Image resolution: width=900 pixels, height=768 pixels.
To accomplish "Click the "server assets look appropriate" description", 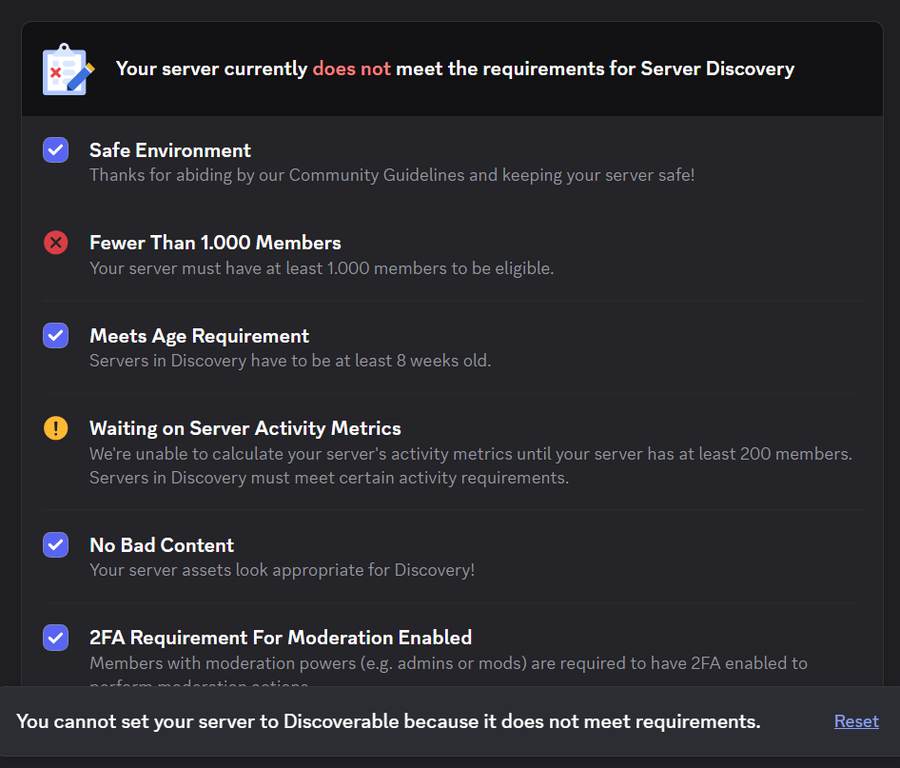I will (x=282, y=570).
